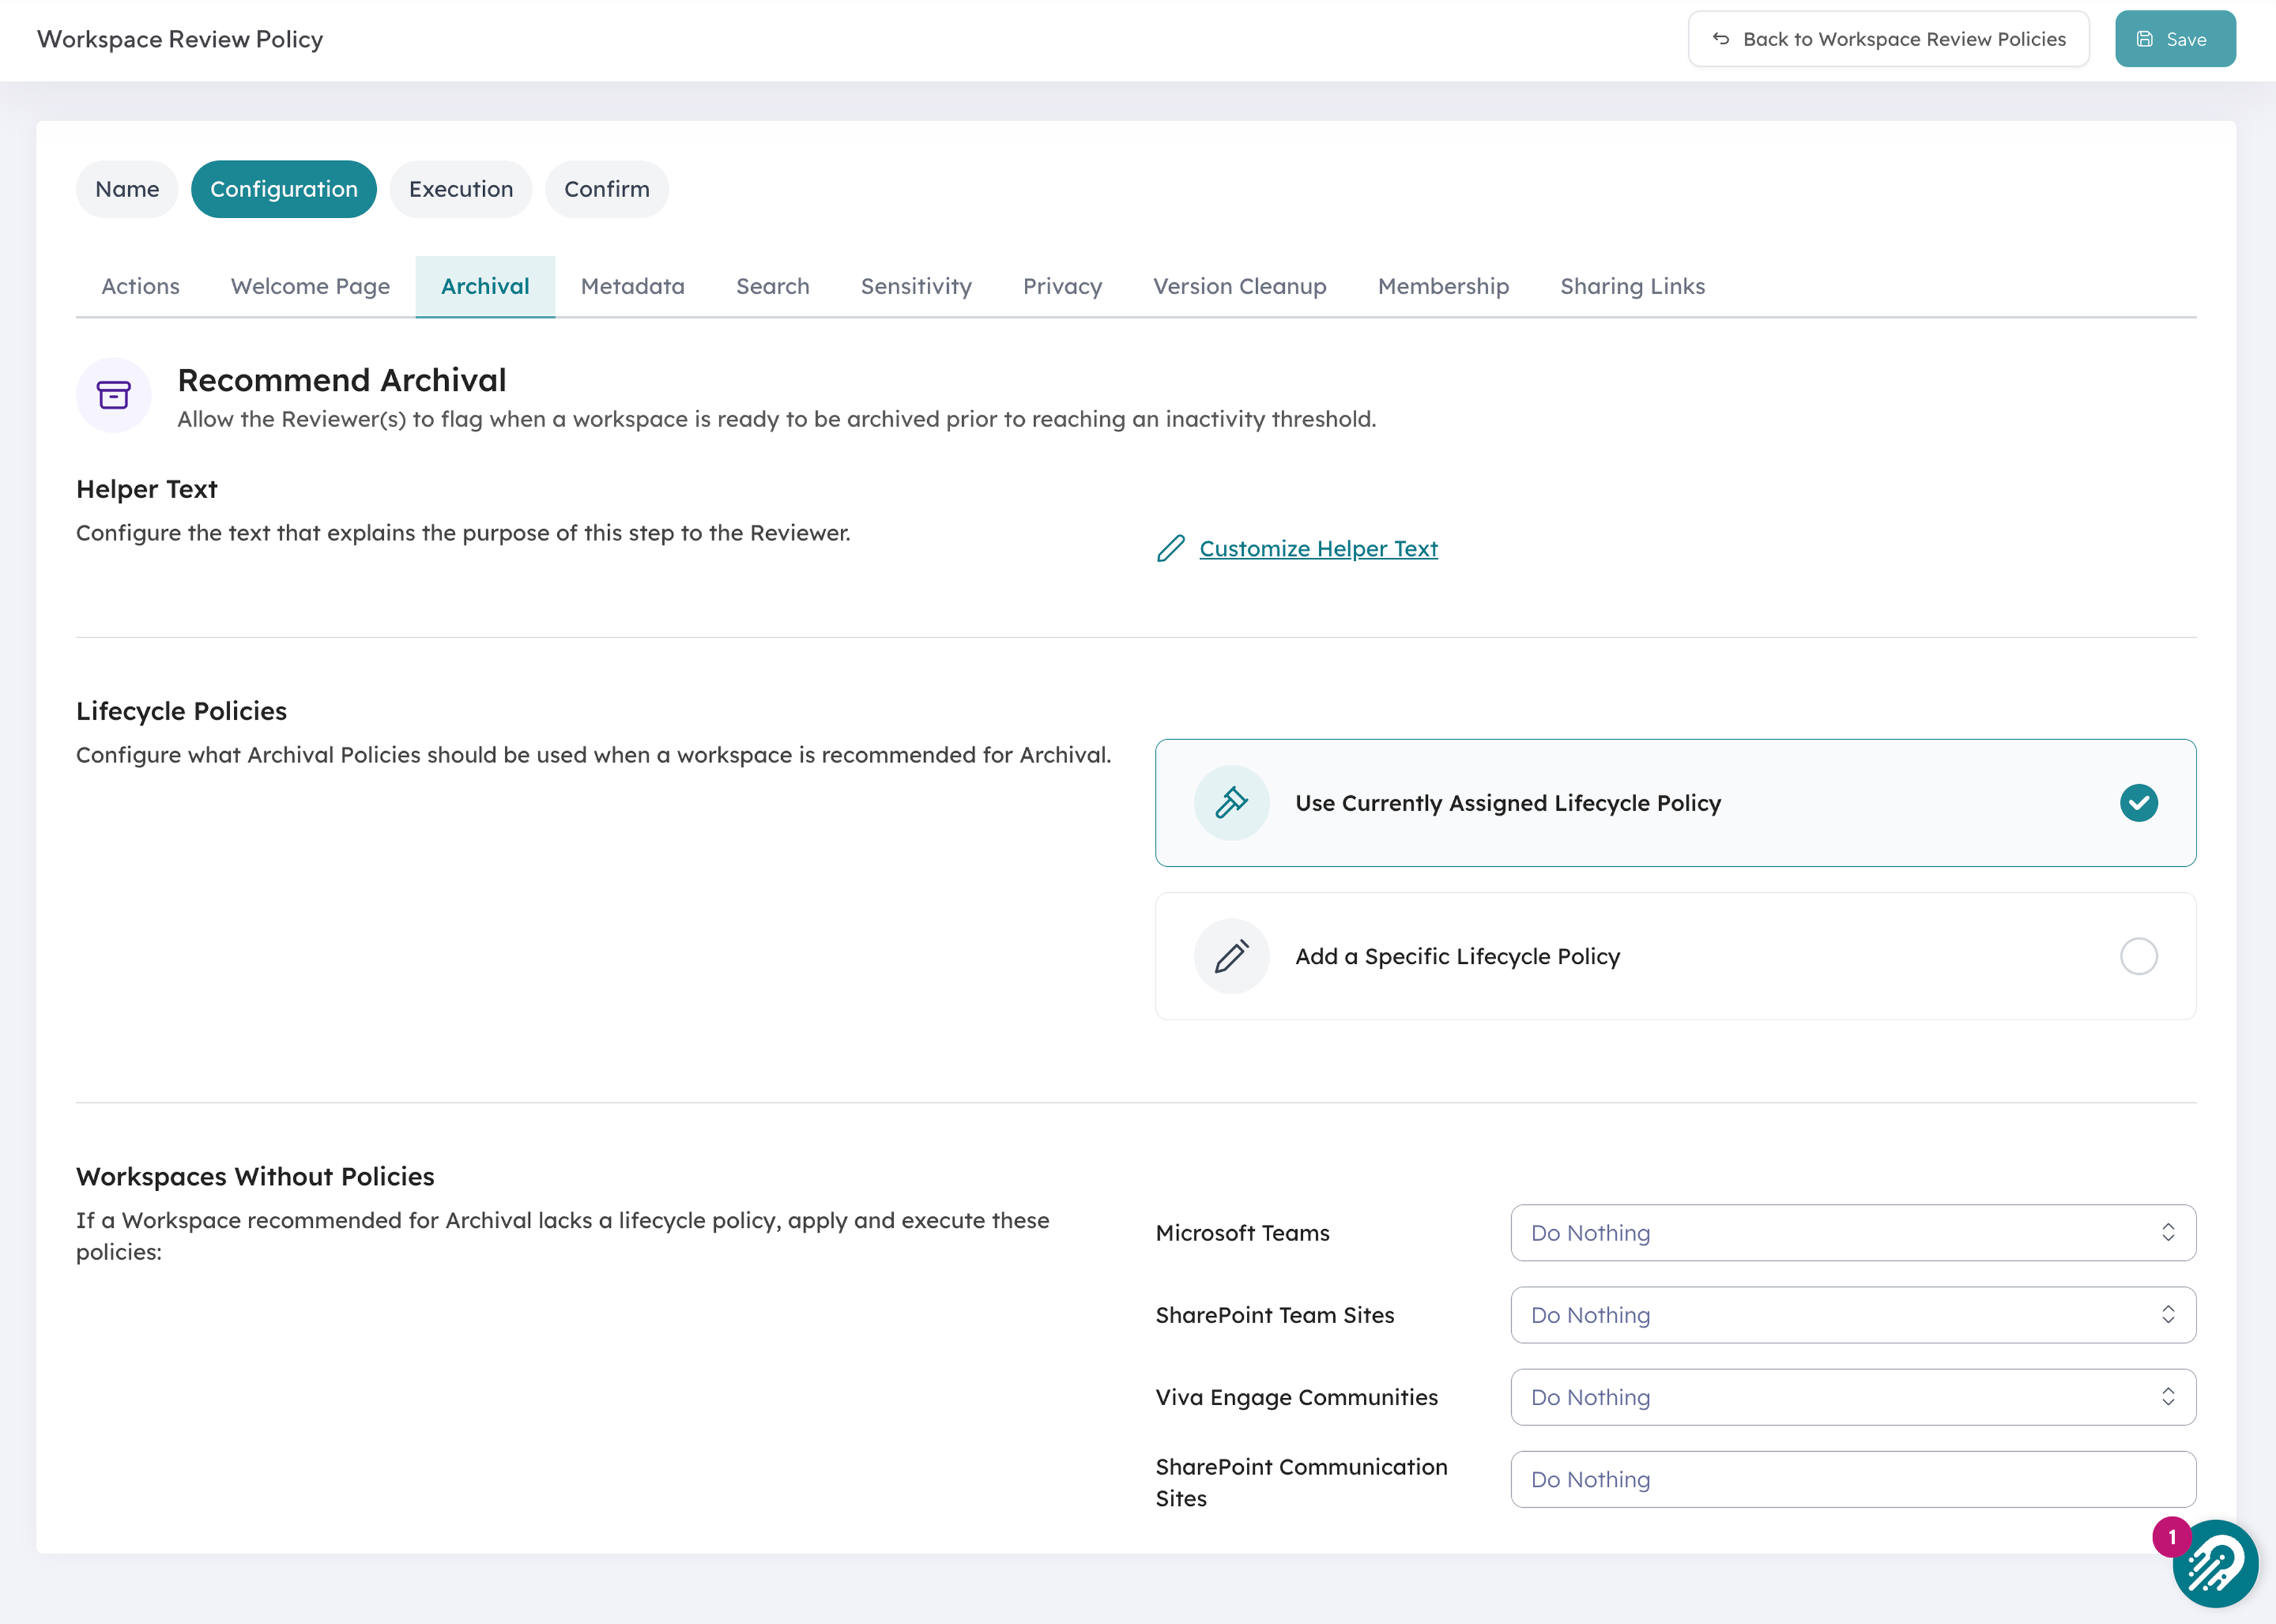Open the Customize Helper Text link
The width and height of the screenshot is (2276, 1624).
pyautogui.click(x=1318, y=548)
